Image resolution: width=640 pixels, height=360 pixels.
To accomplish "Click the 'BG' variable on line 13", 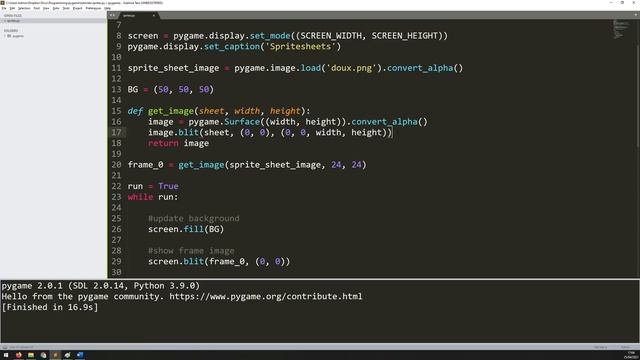I will point(133,89).
